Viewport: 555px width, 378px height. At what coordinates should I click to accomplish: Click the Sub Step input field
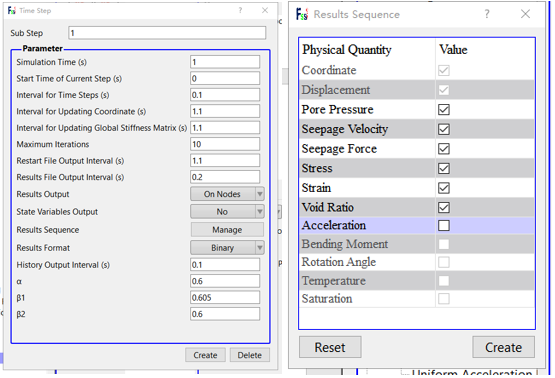167,33
